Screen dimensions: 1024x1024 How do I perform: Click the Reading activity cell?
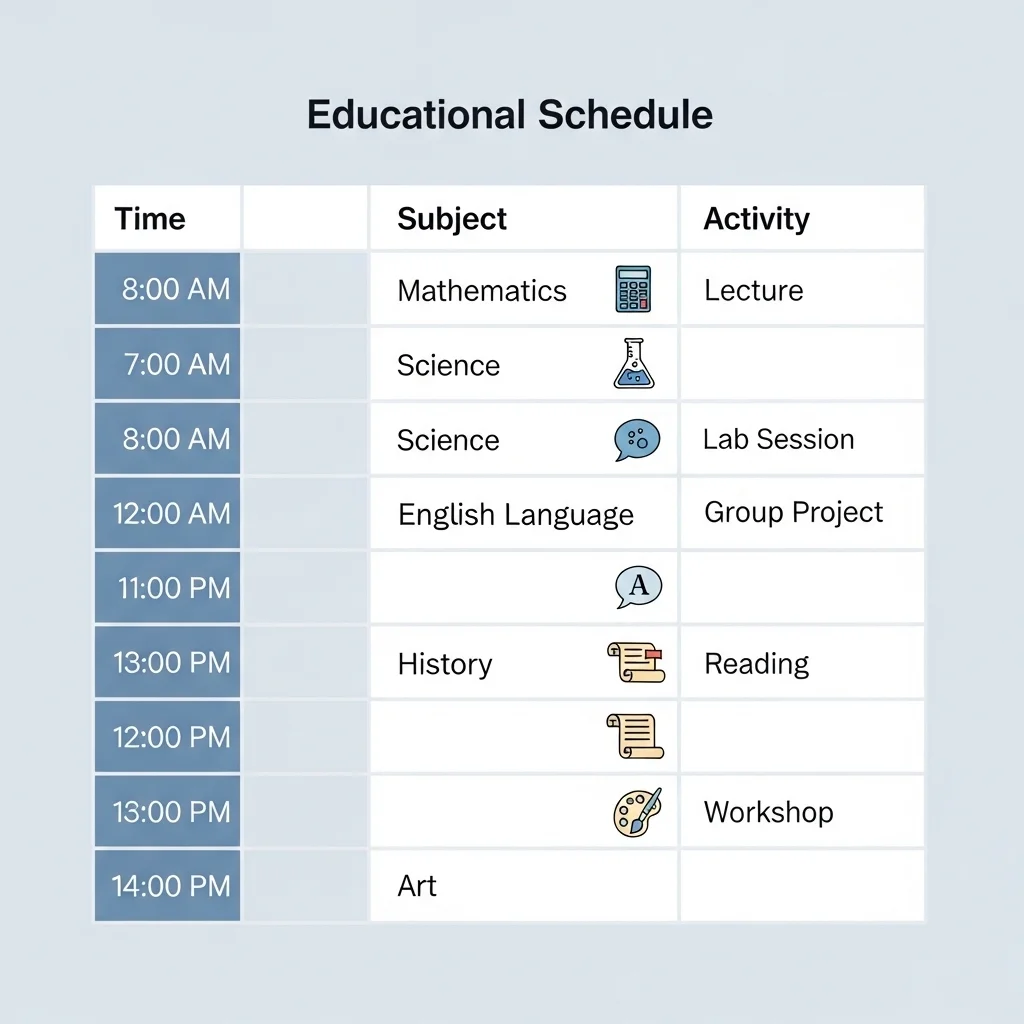(802, 662)
